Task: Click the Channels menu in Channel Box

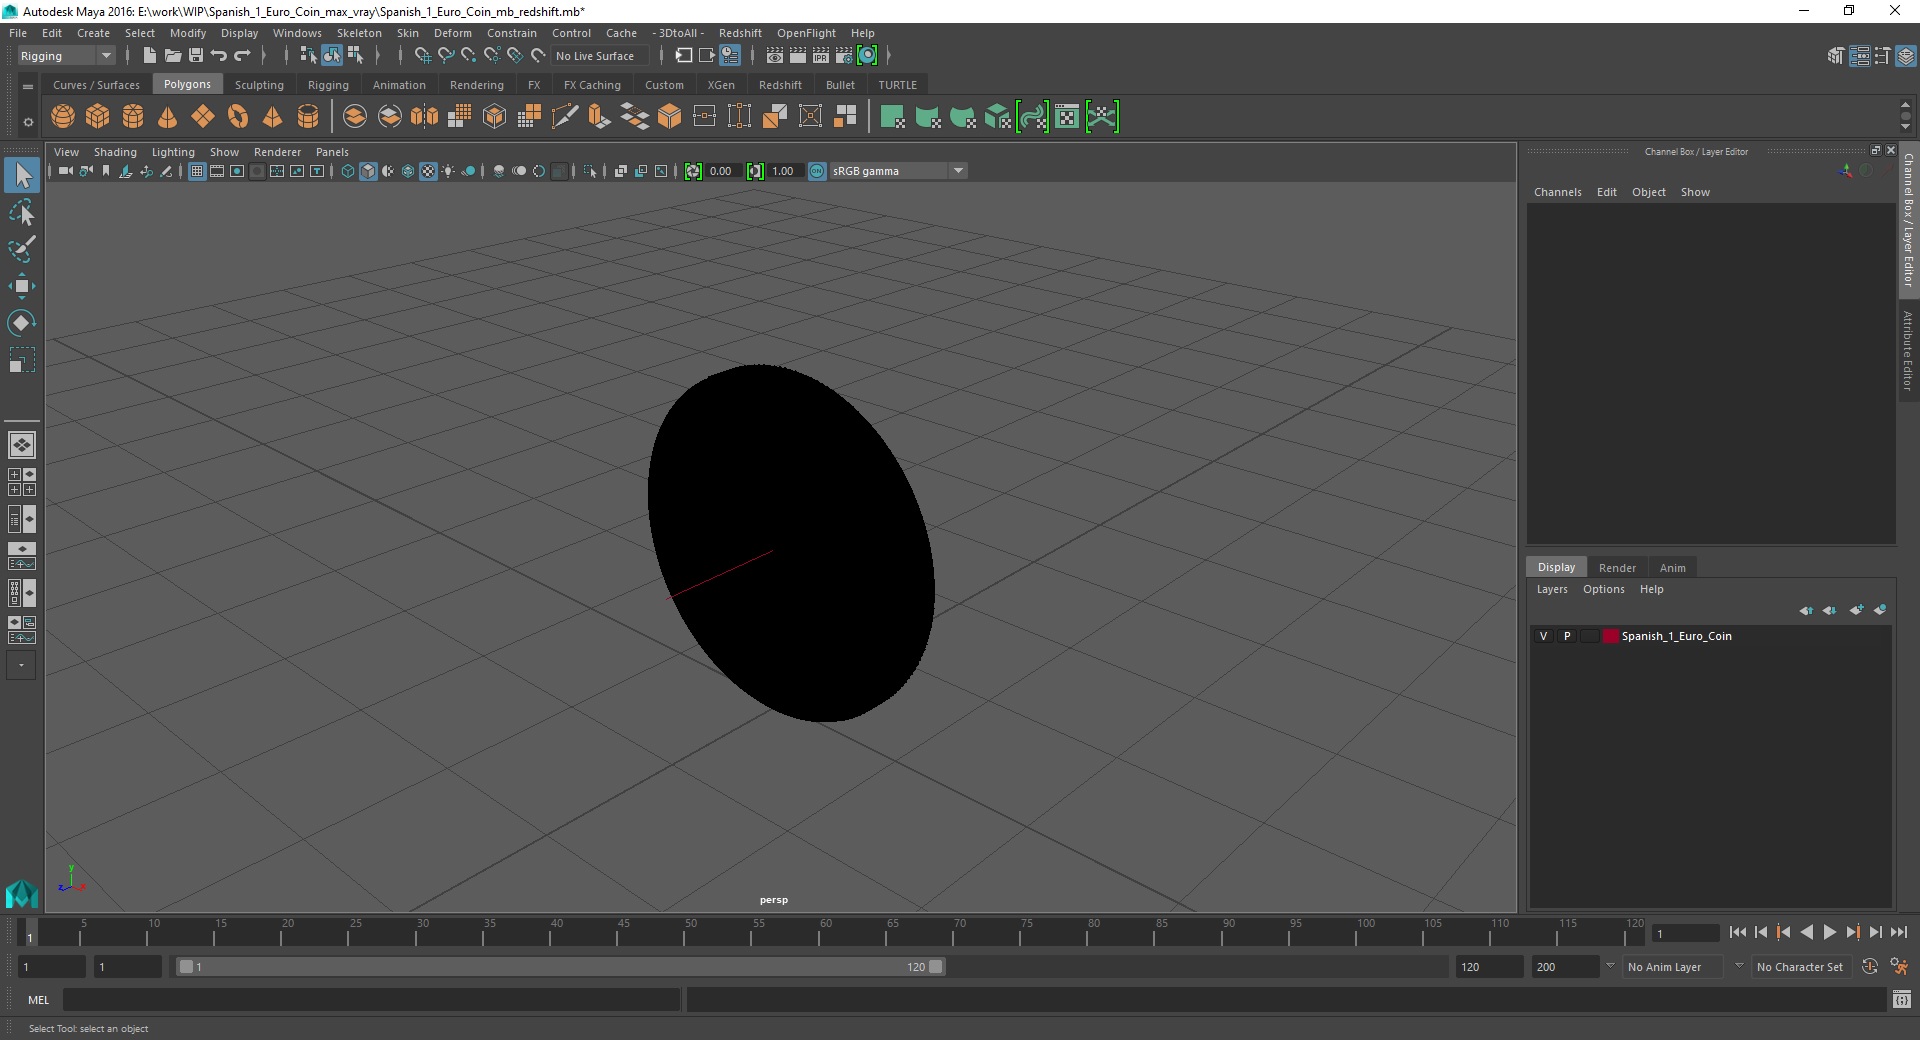Action: pyautogui.click(x=1557, y=192)
